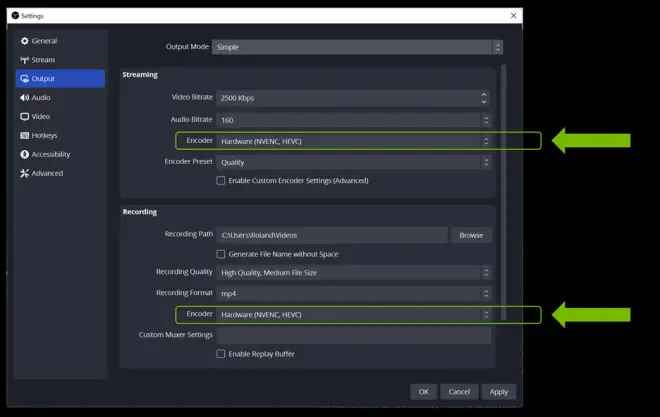Click the Advanced tools icon
This screenshot has height=417, width=660.
[x=24, y=173]
